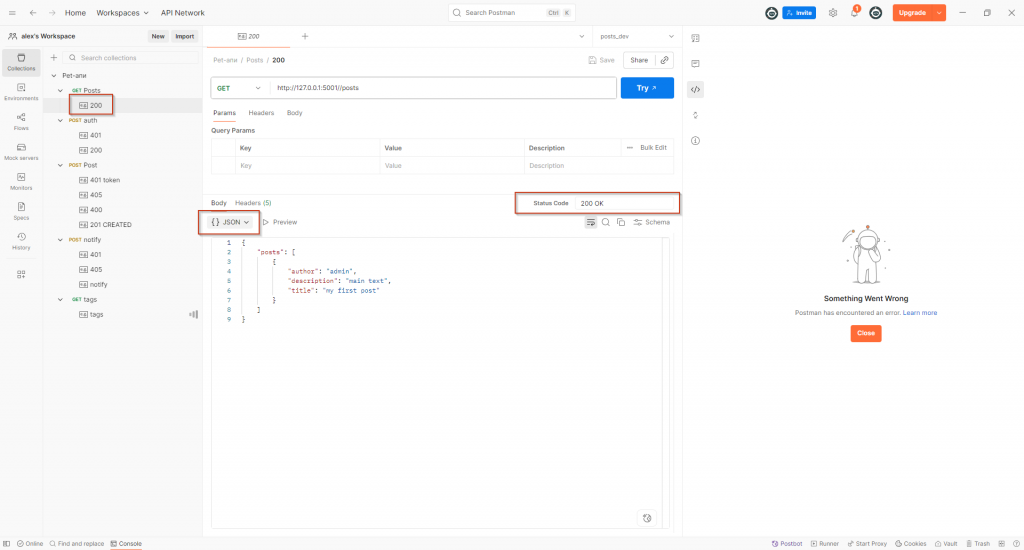Collapse the GET Posts request
Screen dimensions: 1024x550
pyautogui.click(x=60, y=91)
